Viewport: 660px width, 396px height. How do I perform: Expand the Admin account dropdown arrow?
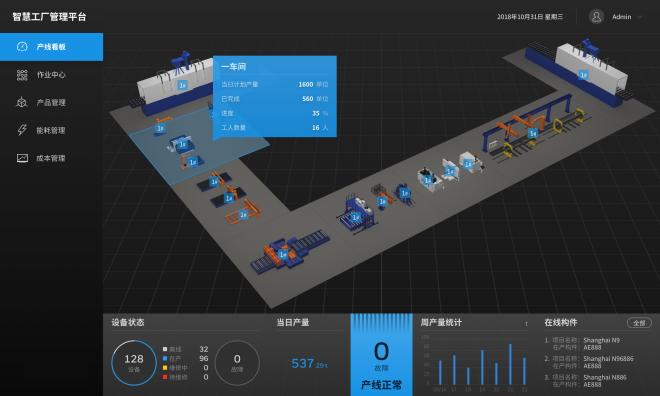click(640, 17)
